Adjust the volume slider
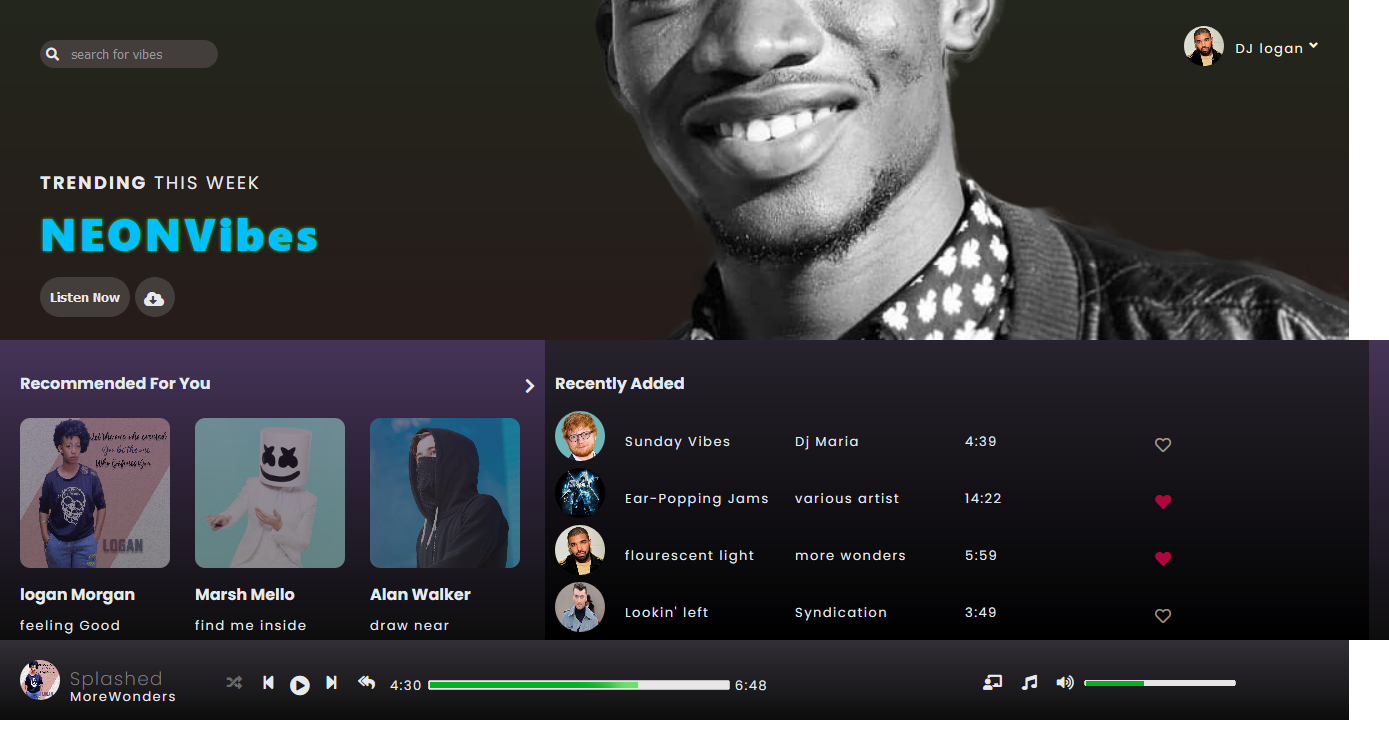1389x730 pixels. point(1160,683)
